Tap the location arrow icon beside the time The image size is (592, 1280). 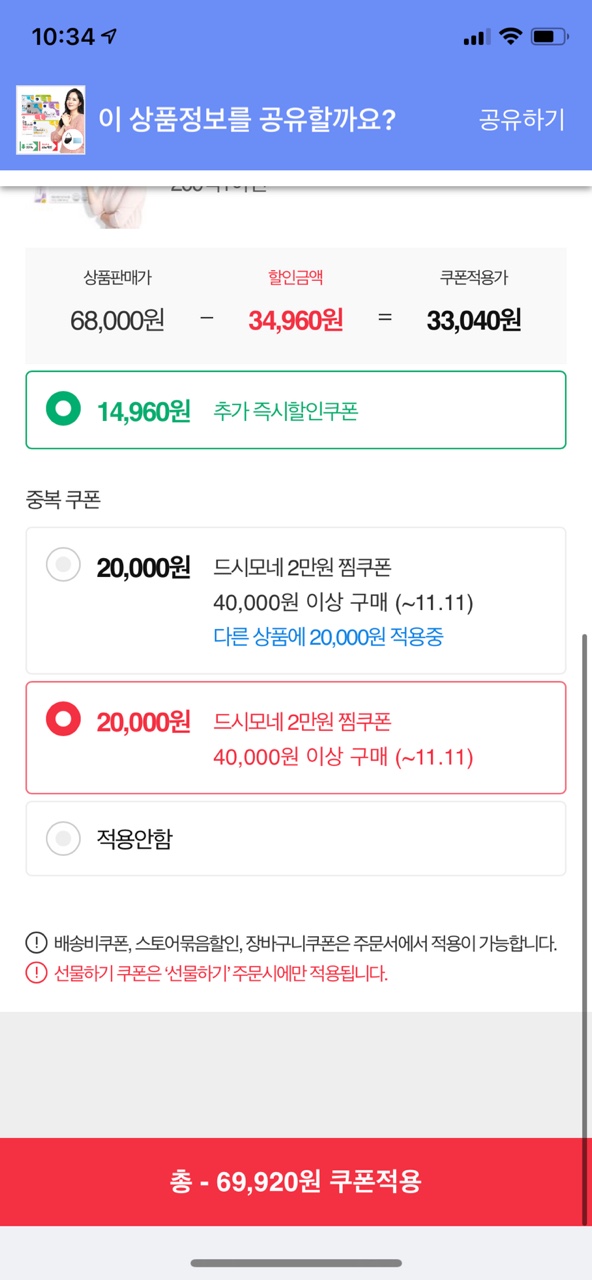click(x=110, y=37)
